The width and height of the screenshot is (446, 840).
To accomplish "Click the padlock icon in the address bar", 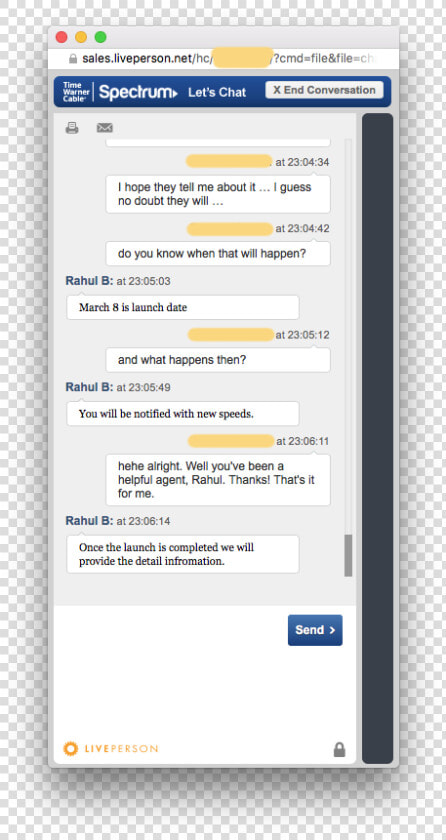I will (x=73, y=58).
